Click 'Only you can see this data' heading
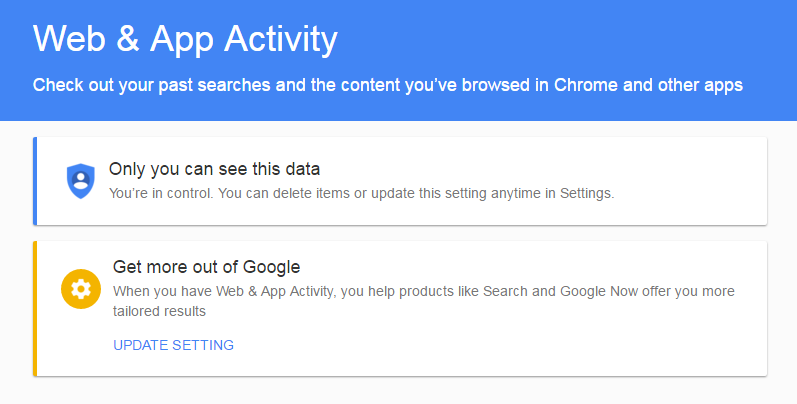Image resolution: width=797 pixels, height=404 pixels. (214, 169)
